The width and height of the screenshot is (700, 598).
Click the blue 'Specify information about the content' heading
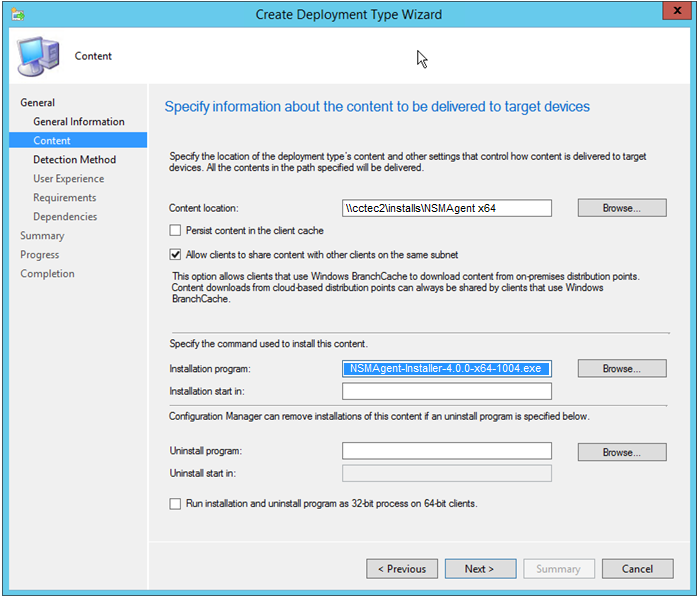pyautogui.click(x=377, y=107)
